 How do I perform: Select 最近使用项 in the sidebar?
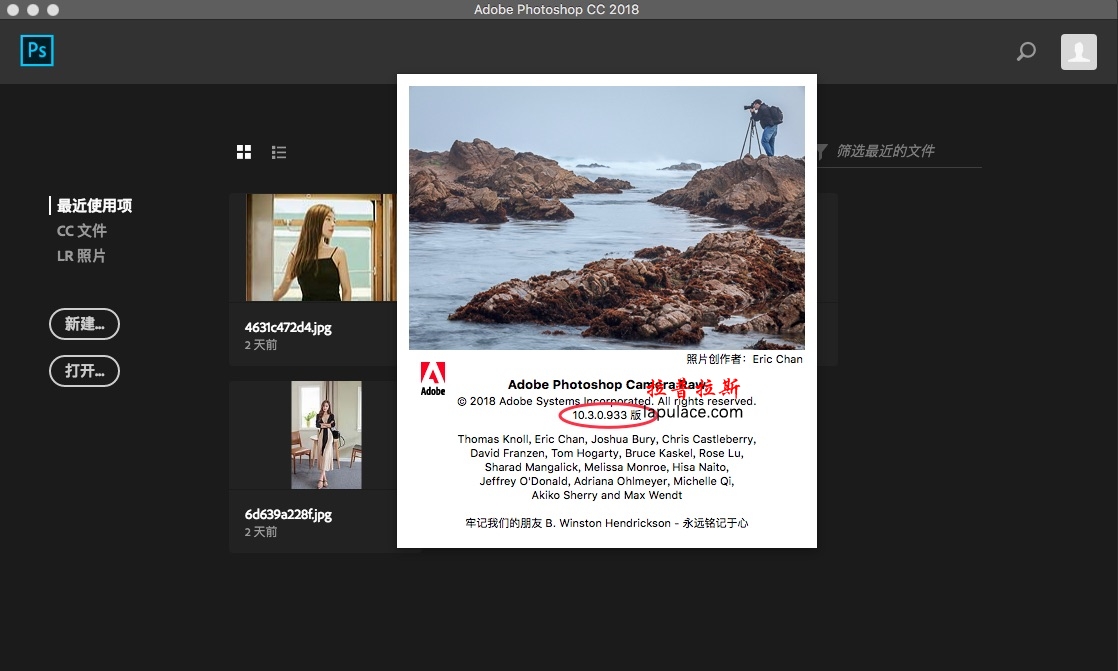(x=94, y=205)
